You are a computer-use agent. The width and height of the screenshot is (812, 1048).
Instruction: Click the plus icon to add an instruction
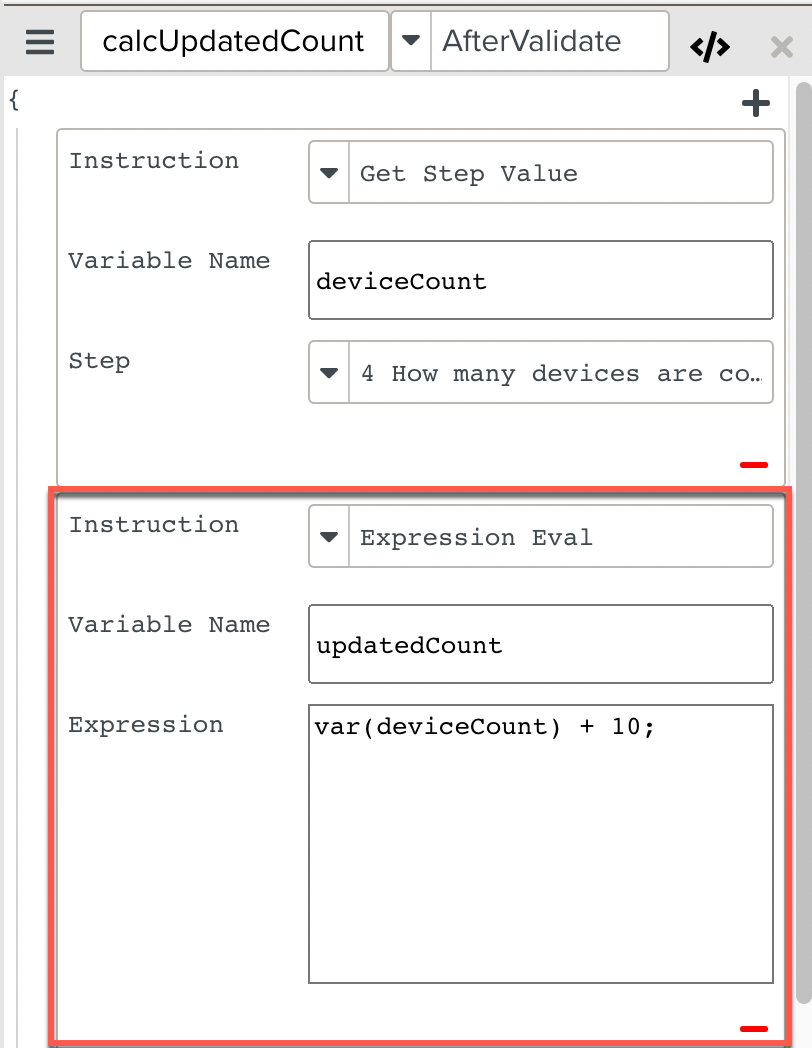757,102
